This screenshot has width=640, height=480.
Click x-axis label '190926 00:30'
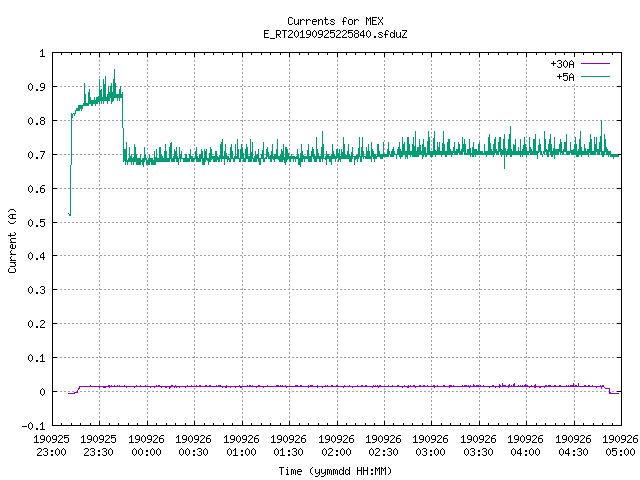(194, 446)
